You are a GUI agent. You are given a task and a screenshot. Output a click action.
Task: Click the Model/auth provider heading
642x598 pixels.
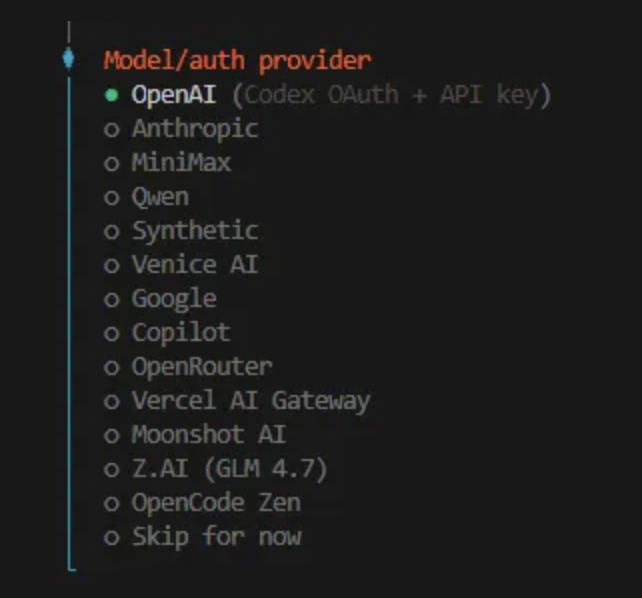click(x=237, y=60)
